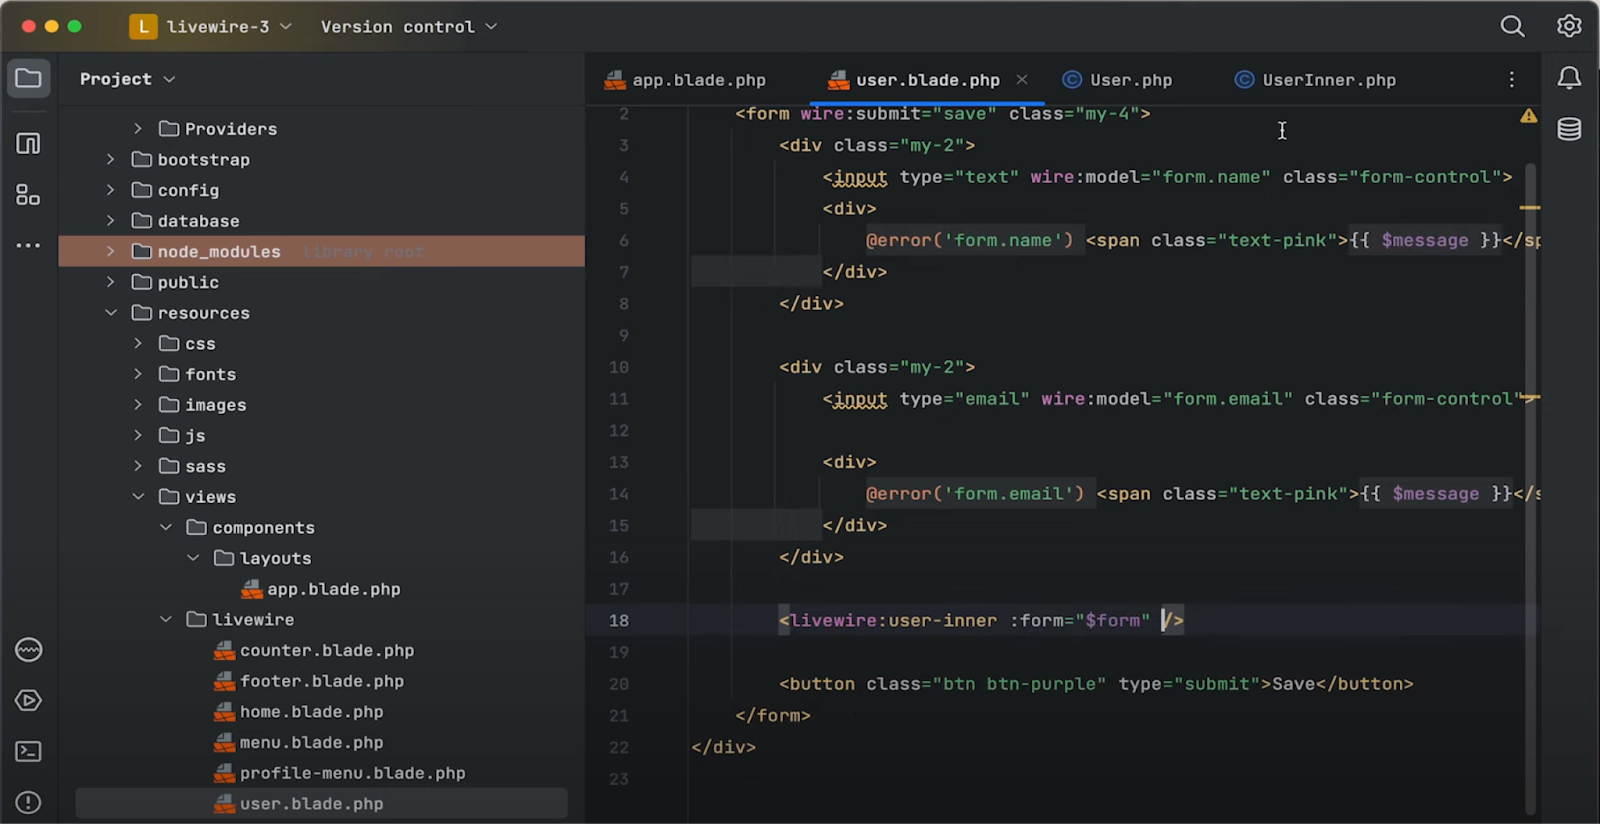
Task: Click the editor vertical scrollbar
Action: point(1529,490)
